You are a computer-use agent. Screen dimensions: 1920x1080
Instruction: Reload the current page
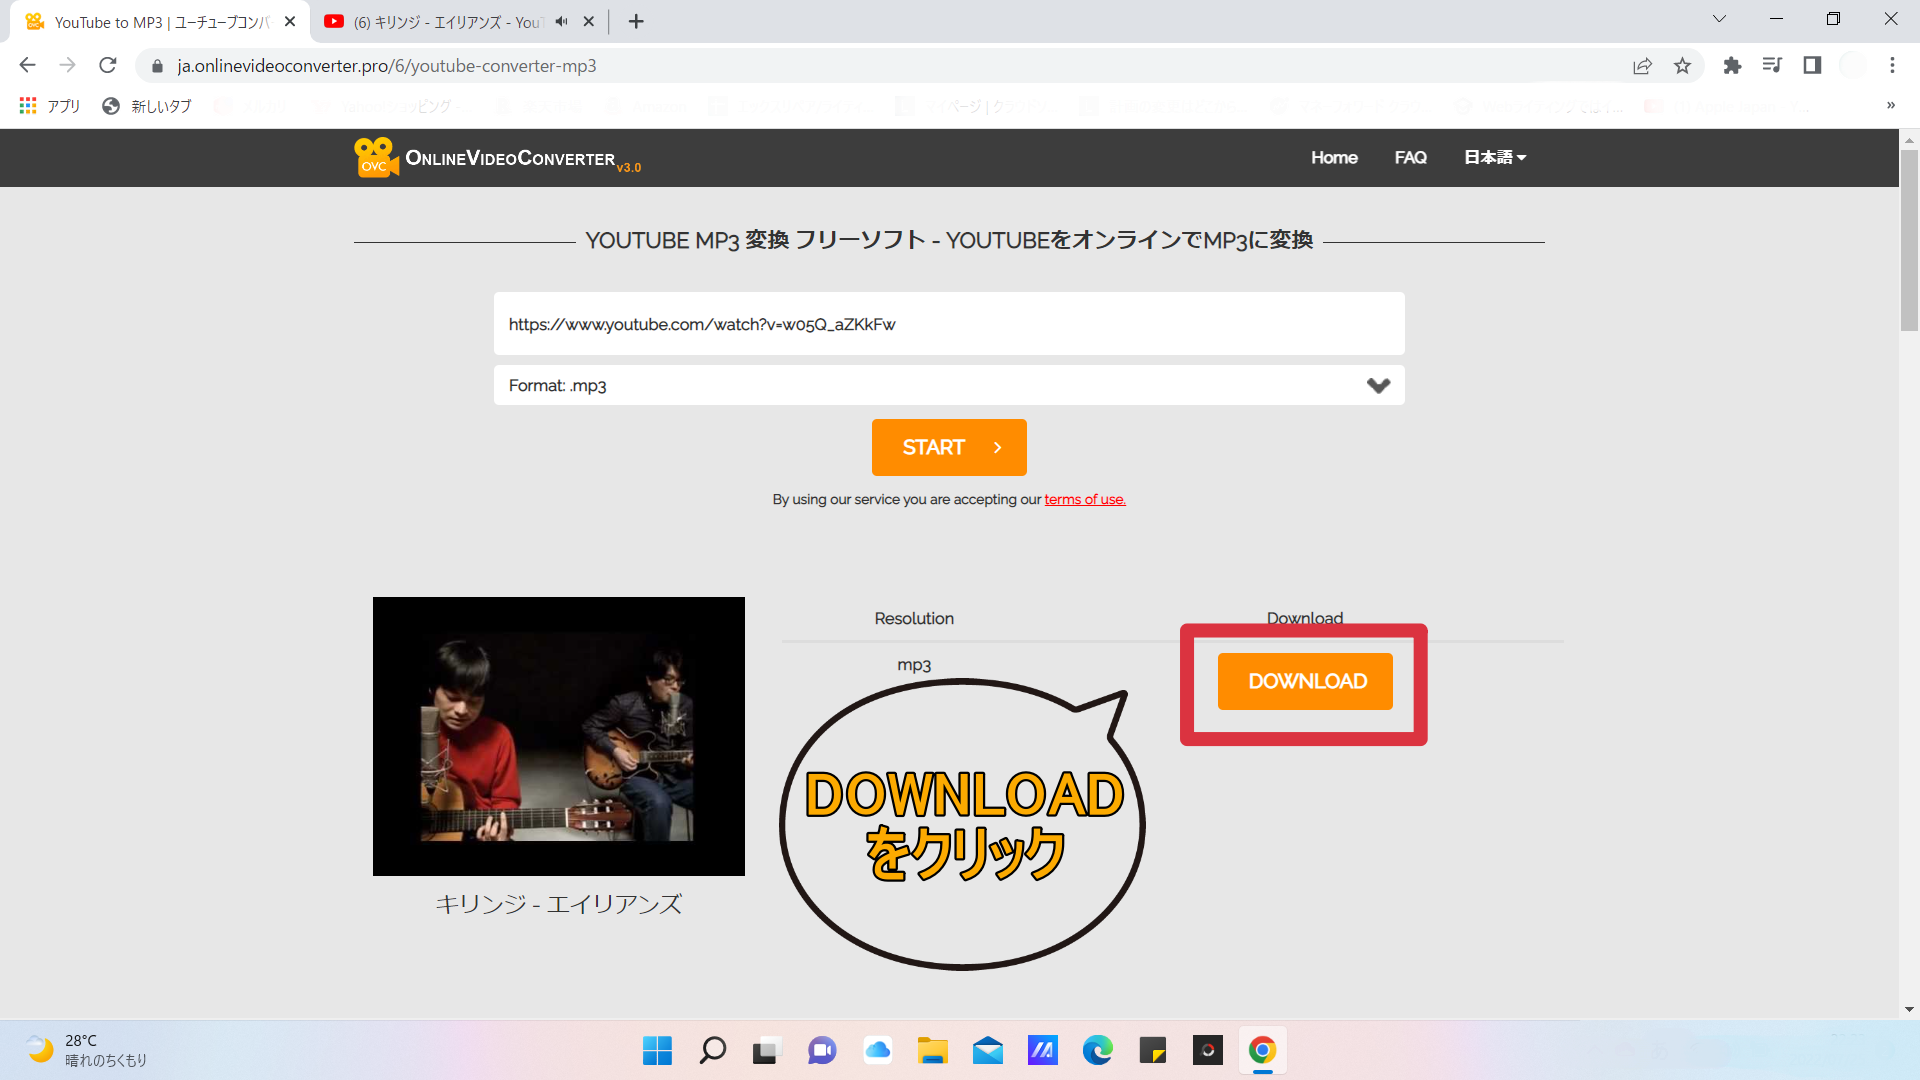point(108,66)
